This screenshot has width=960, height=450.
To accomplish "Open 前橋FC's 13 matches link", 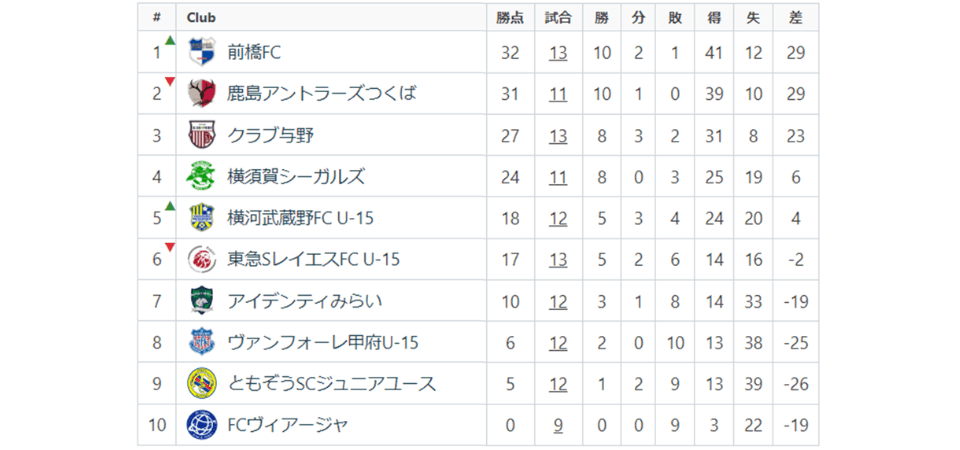I will (558, 52).
